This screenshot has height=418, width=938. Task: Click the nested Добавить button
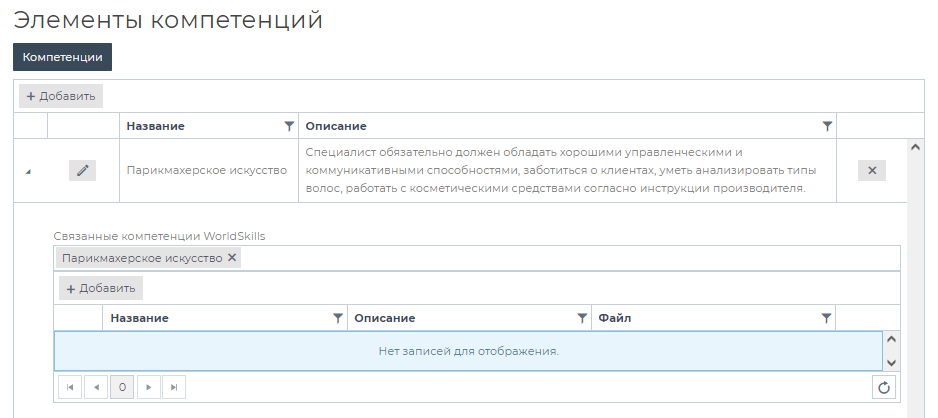(100, 288)
